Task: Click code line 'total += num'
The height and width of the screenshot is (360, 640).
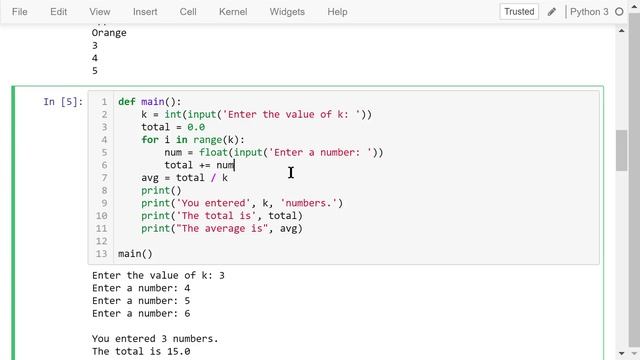Action: (200, 165)
